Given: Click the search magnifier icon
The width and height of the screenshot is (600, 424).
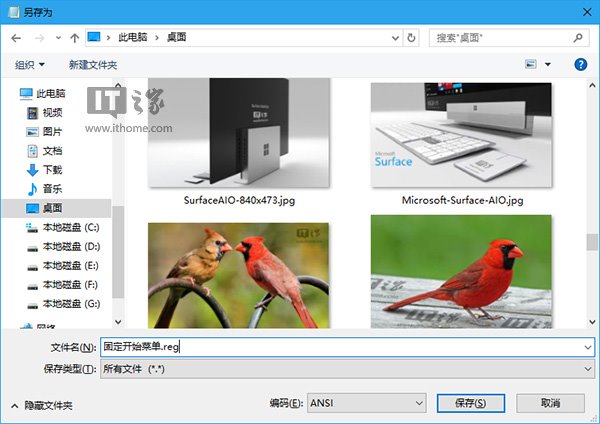Looking at the screenshot, I should [x=578, y=38].
